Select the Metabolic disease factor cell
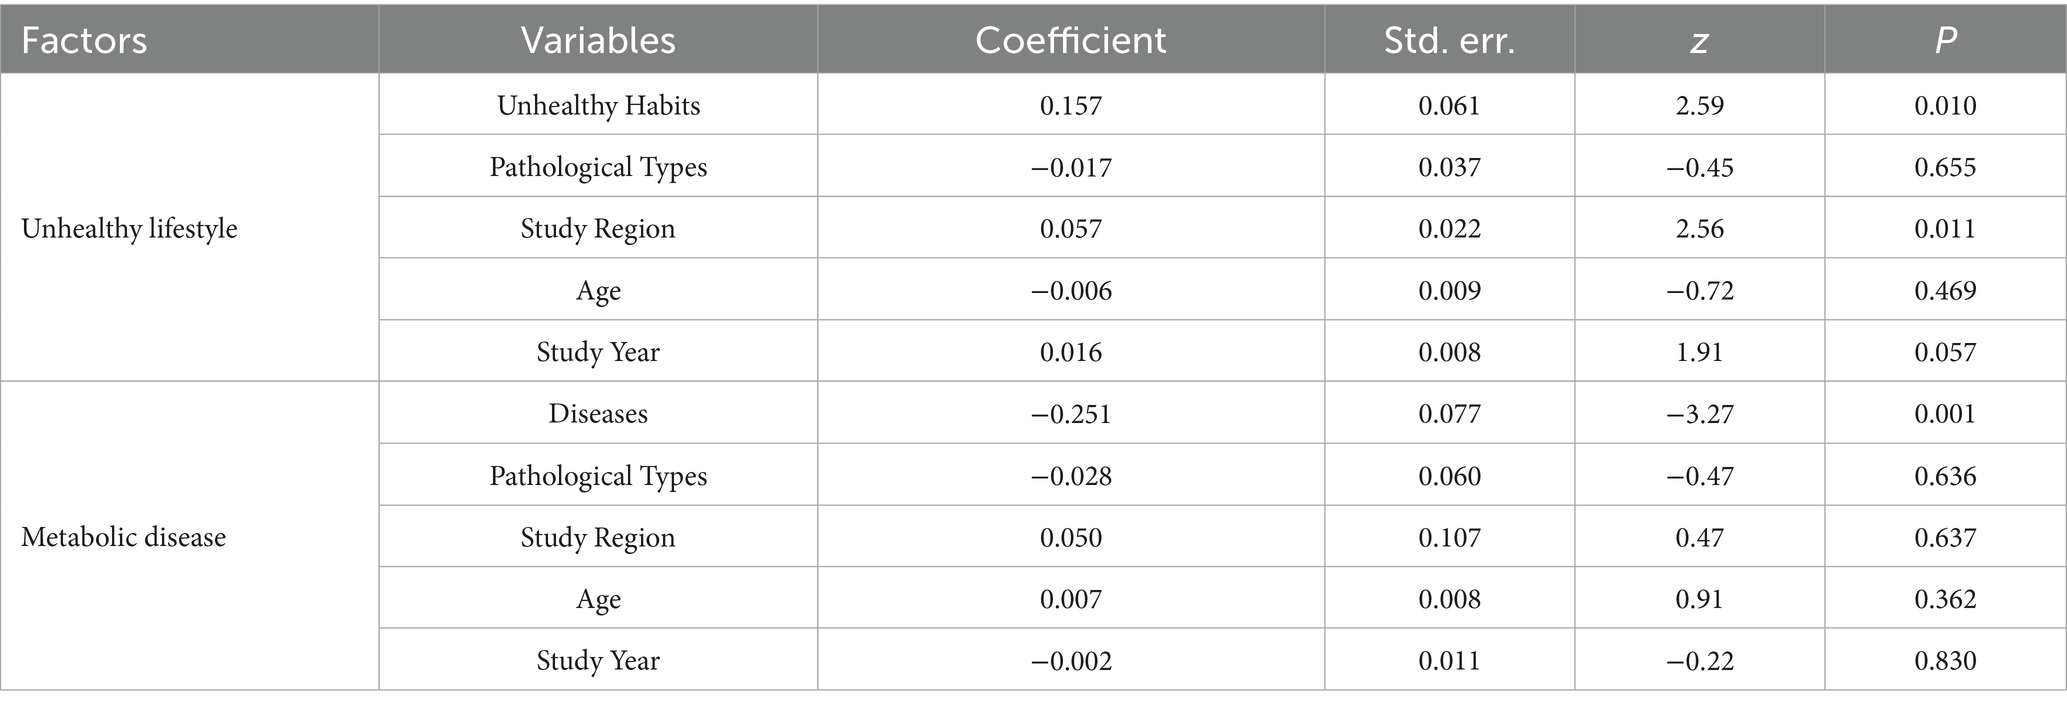 click(124, 538)
